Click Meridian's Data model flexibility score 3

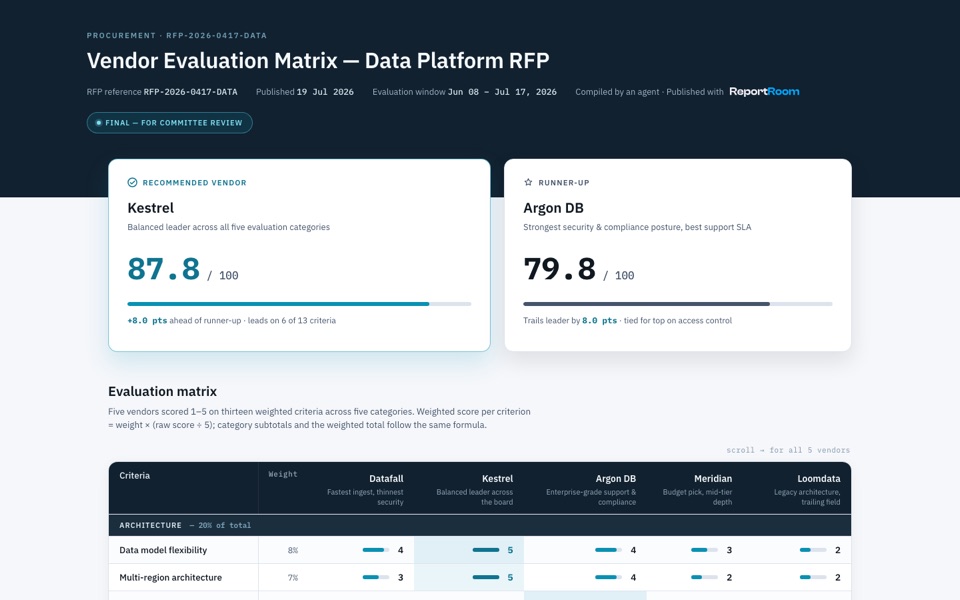tap(729, 550)
